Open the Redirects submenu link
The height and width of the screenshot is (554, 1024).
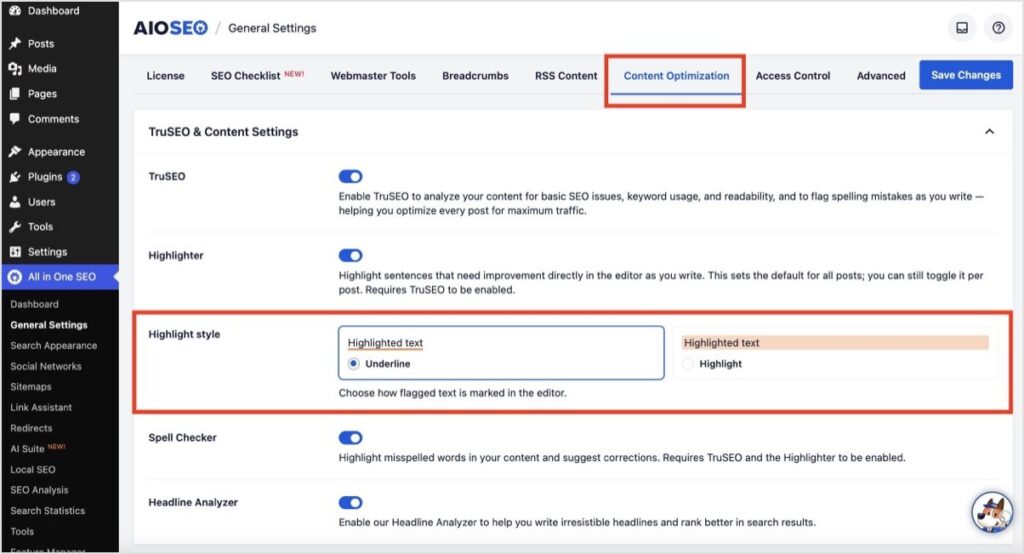(x=31, y=429)
